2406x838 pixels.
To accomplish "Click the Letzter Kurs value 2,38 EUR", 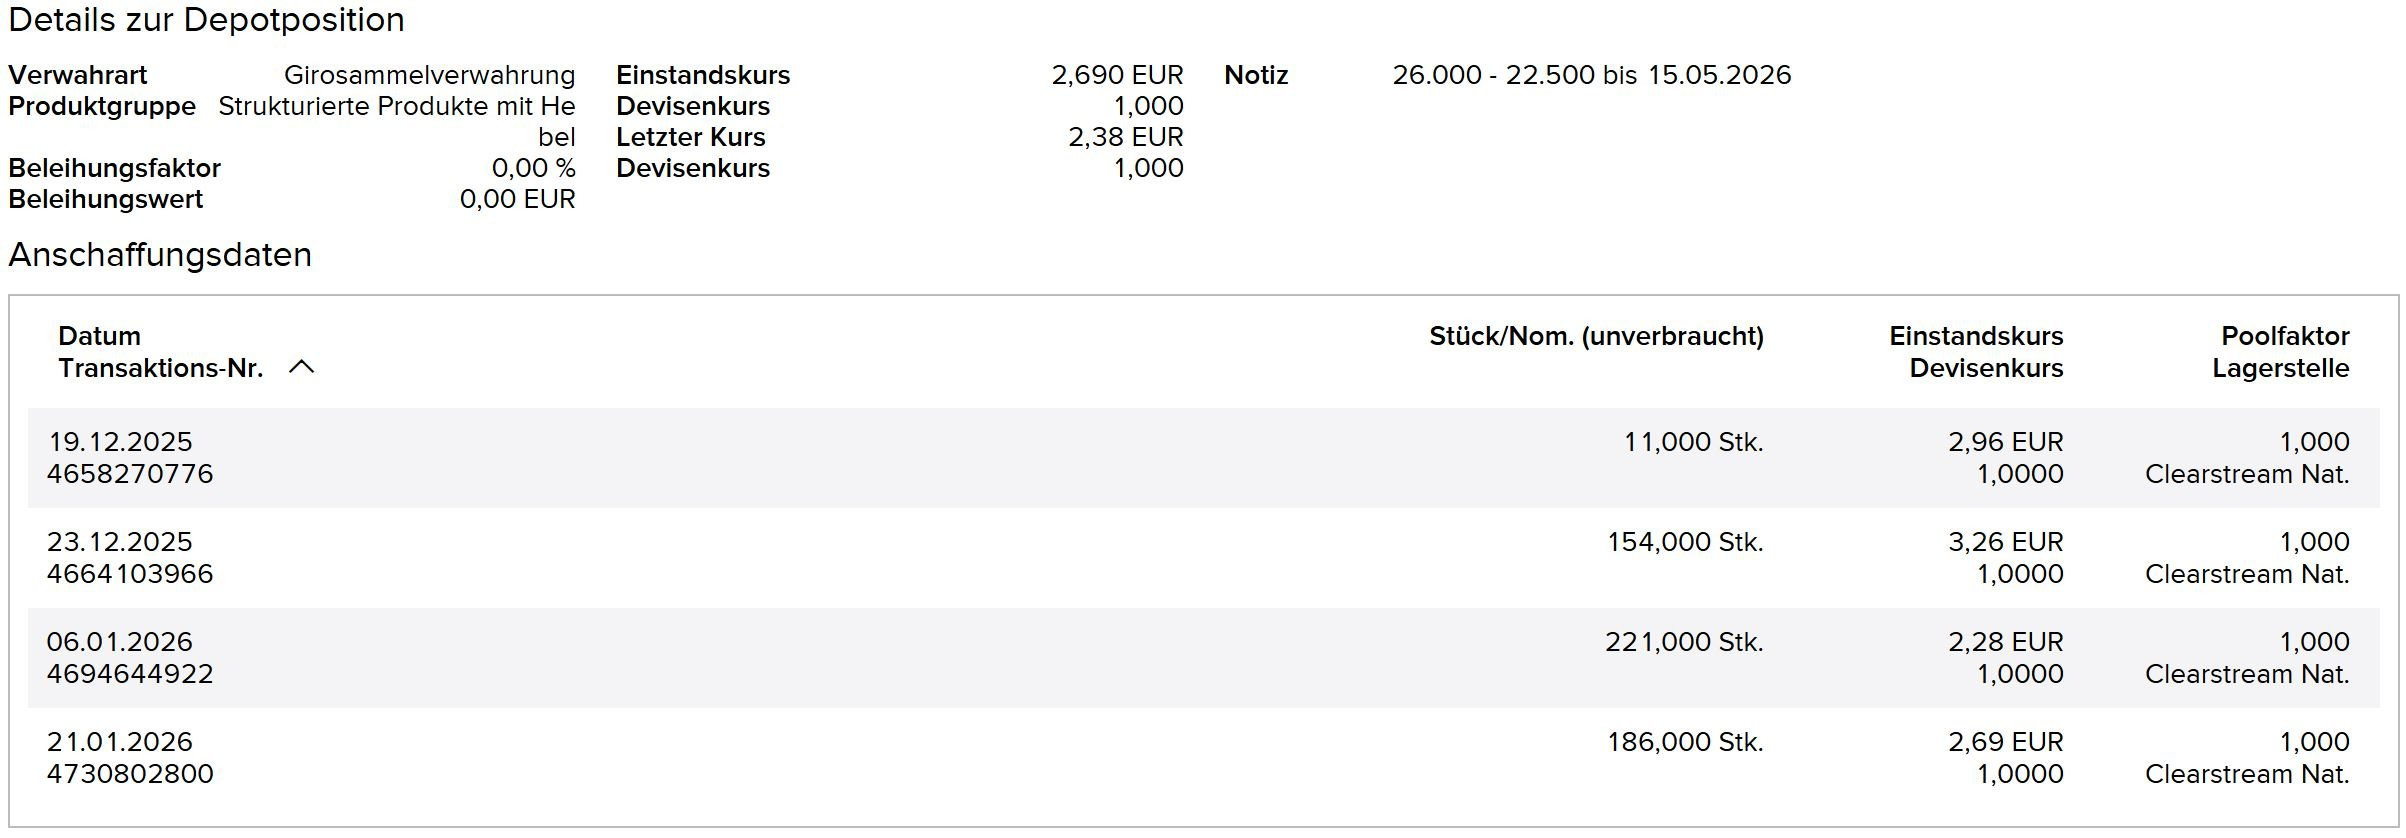I will pyautogui.click(x=1125, y=137).
